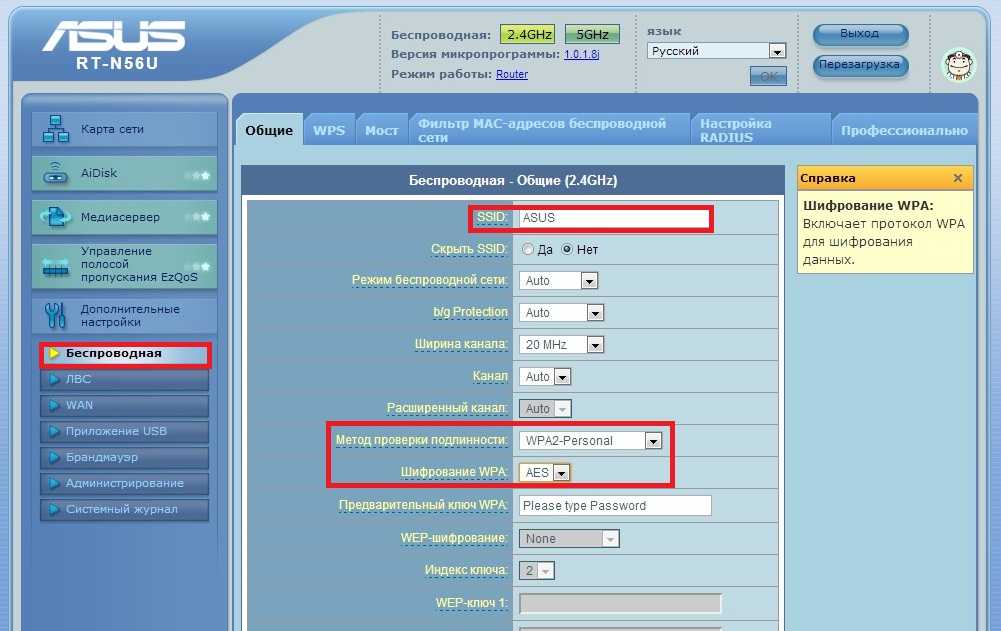Open Фильтр MAC-адресов беспроводной сети tab
Screen dimensions: 1001x631
[x=549, y=130]
